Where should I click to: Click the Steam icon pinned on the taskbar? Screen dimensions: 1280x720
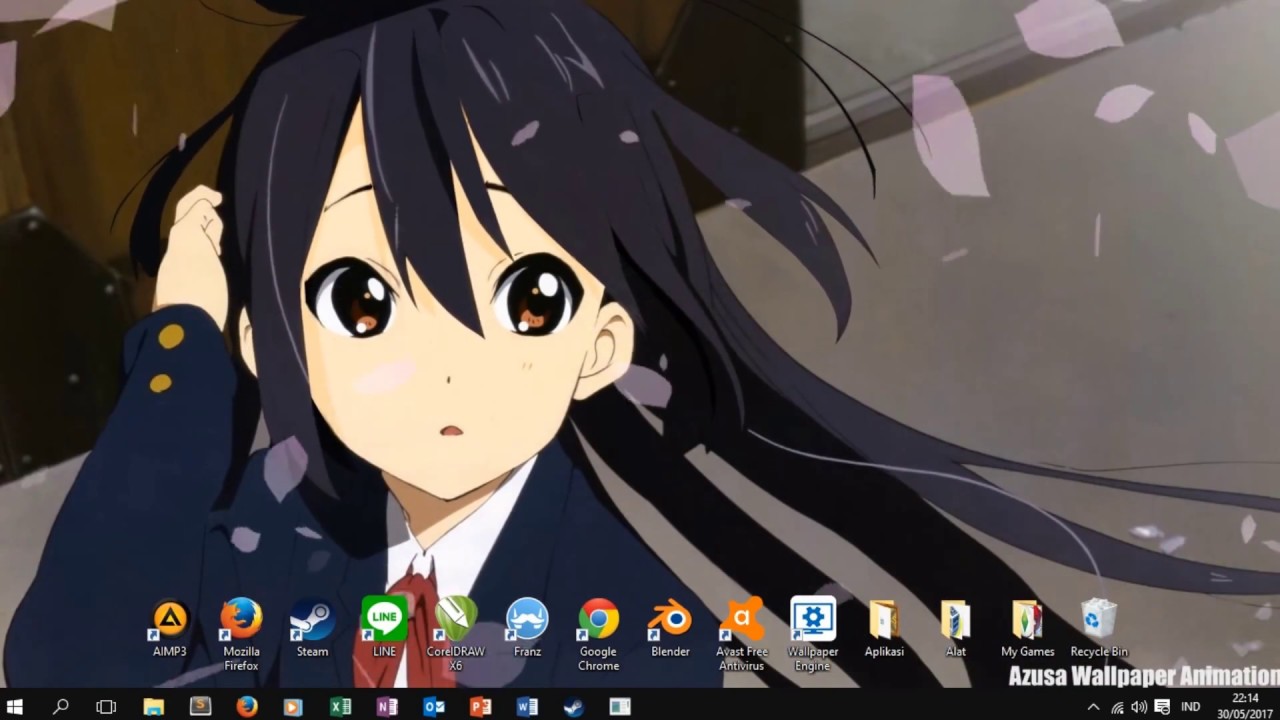574,706
